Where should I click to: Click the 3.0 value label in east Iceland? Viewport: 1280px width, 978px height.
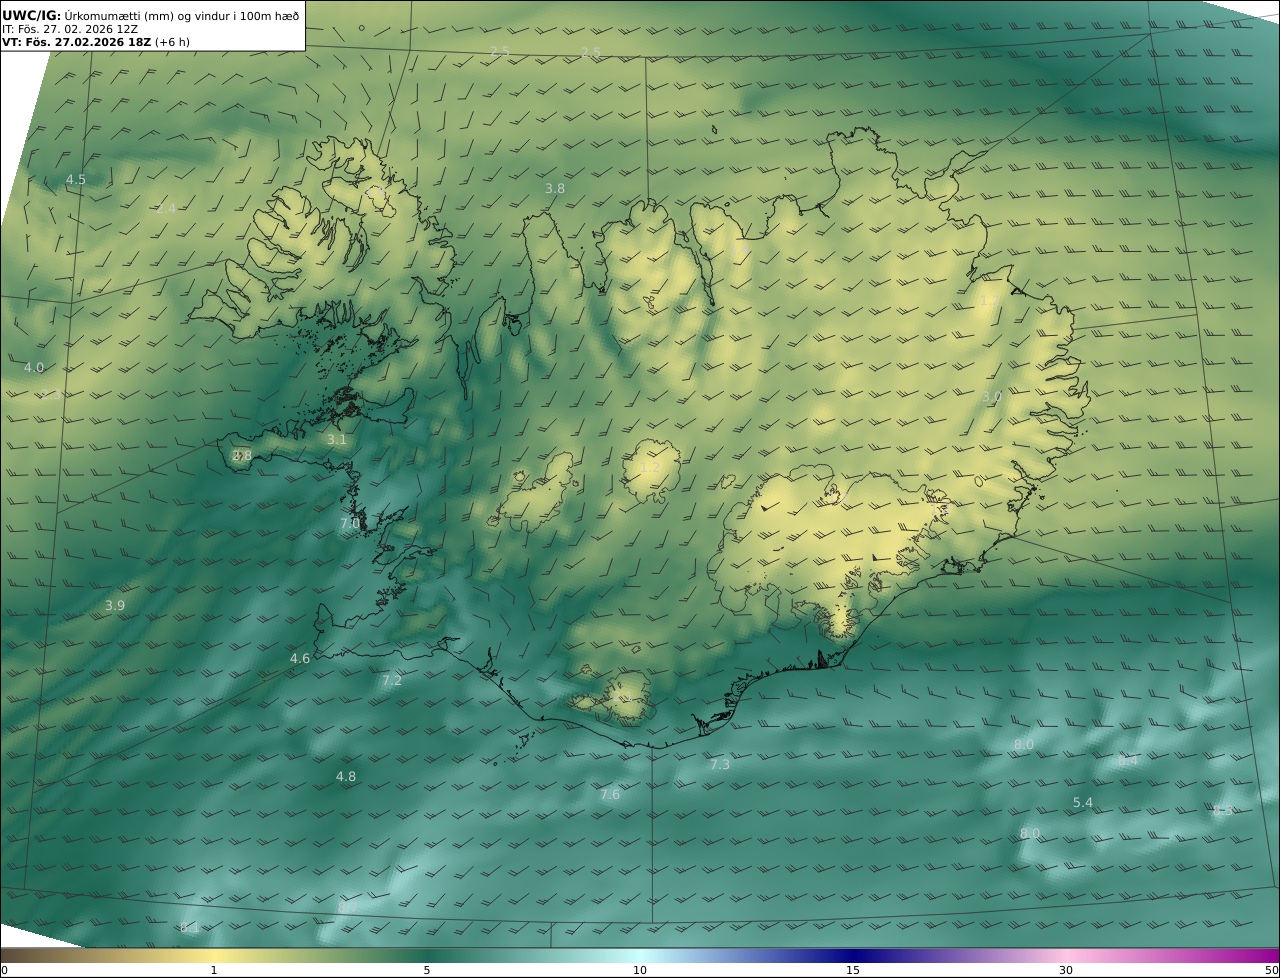click(991, 397)
